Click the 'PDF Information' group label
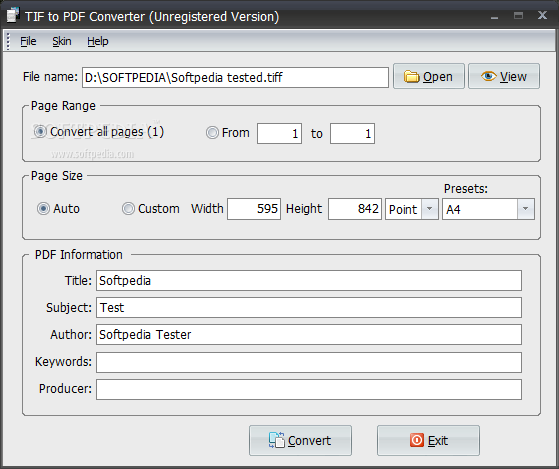 point(78,254)
